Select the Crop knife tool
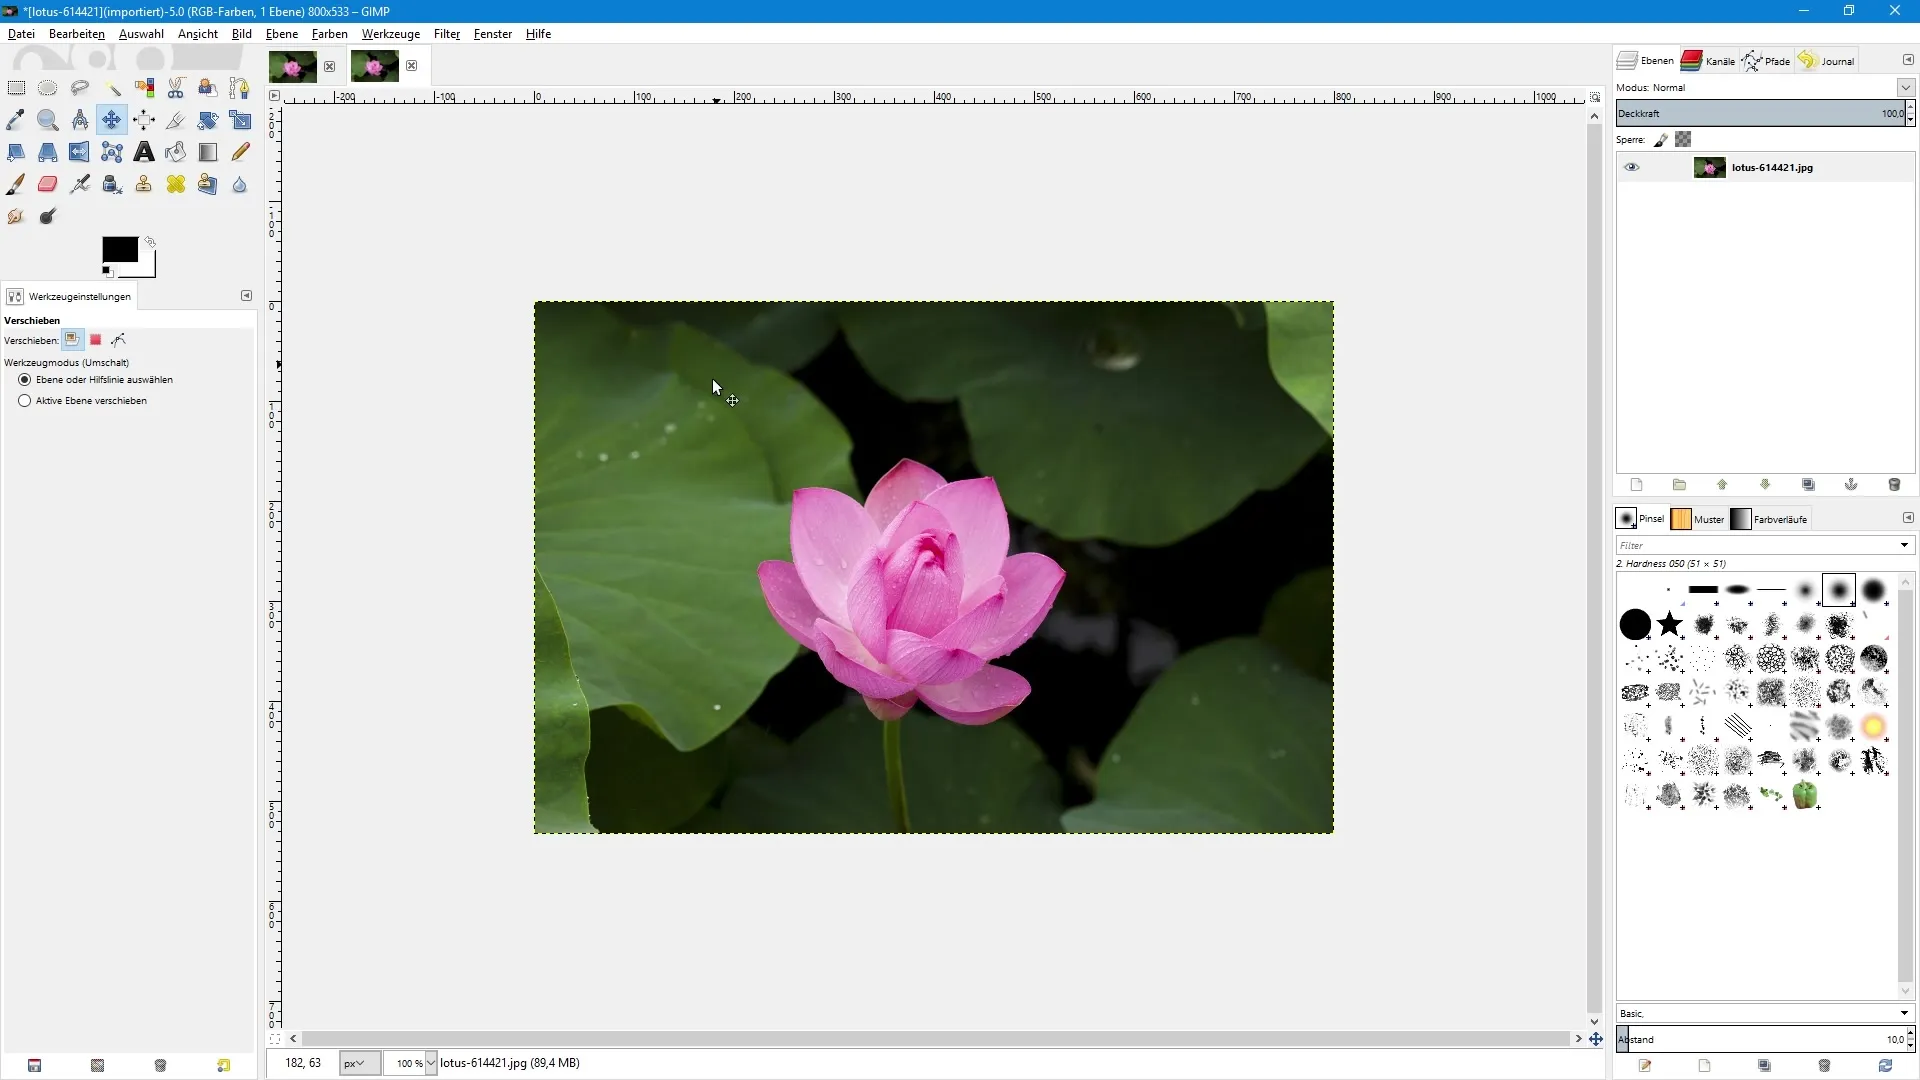Viewport: 1920px width, 1080px height. [x=176, y=120]
